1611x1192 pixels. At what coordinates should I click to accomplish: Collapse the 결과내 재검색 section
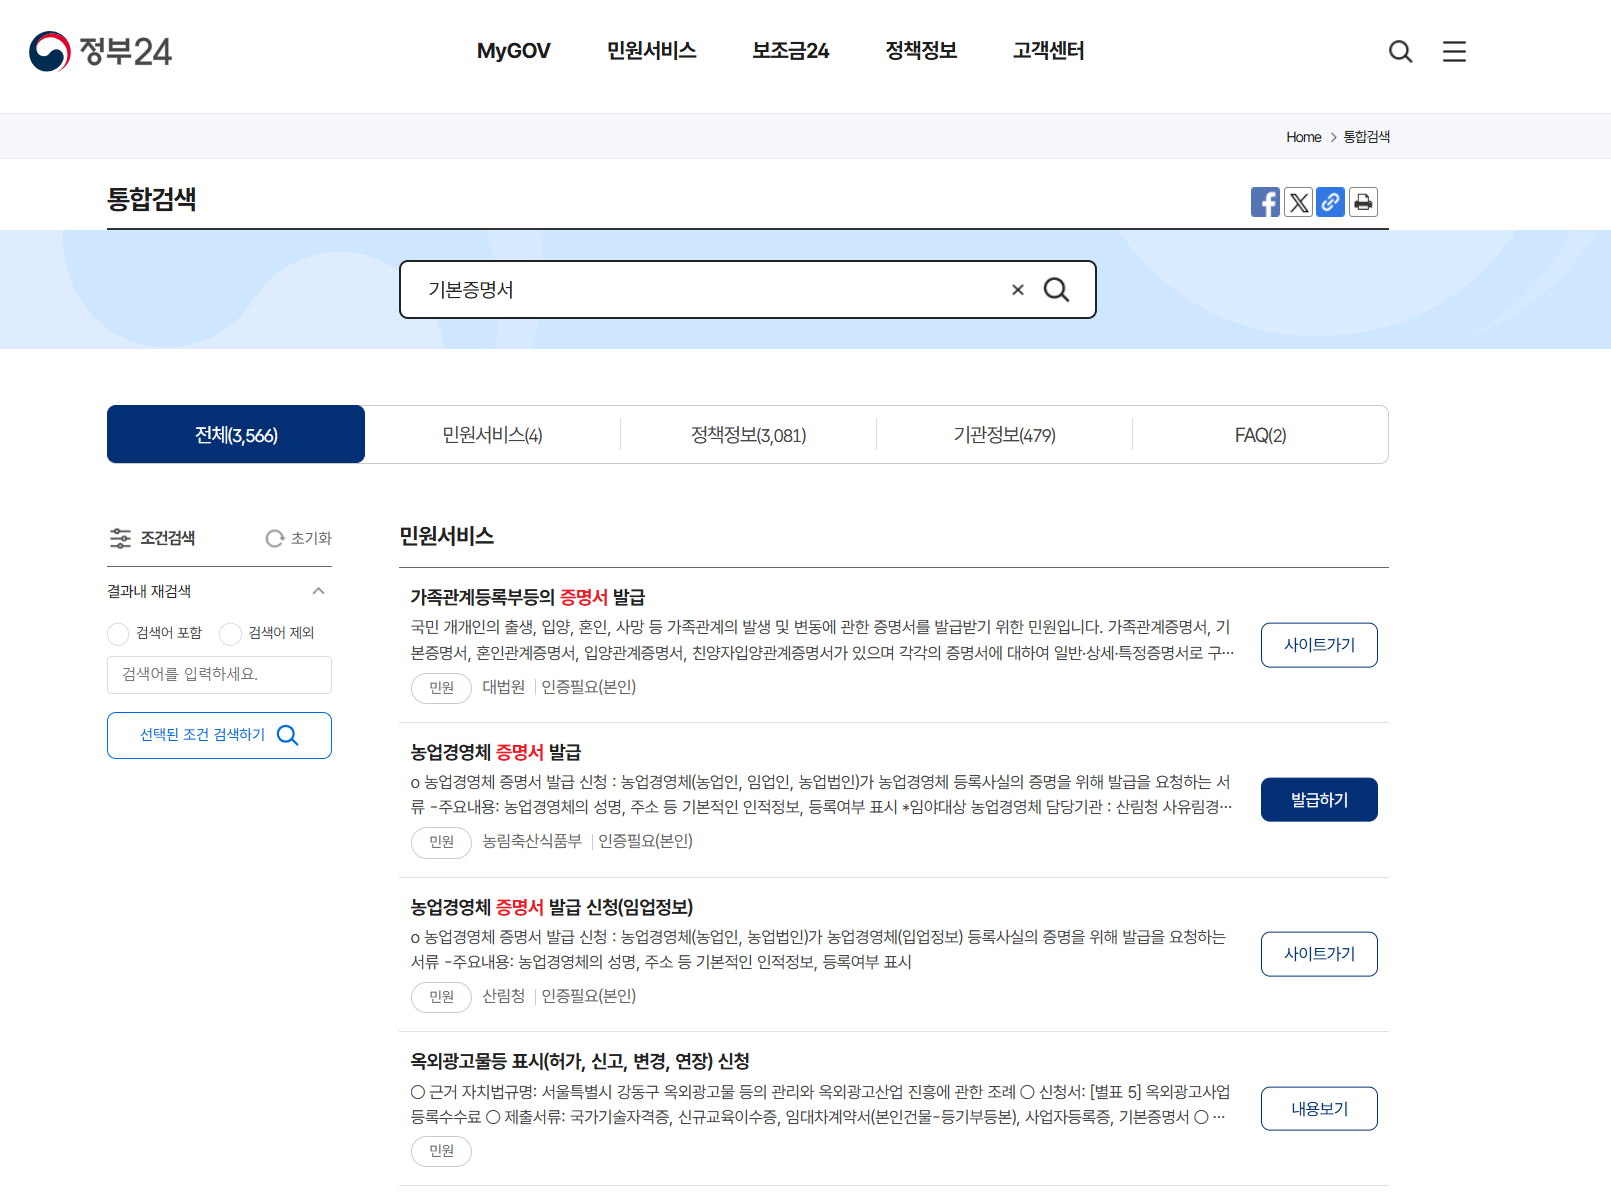tap(318, 591)
